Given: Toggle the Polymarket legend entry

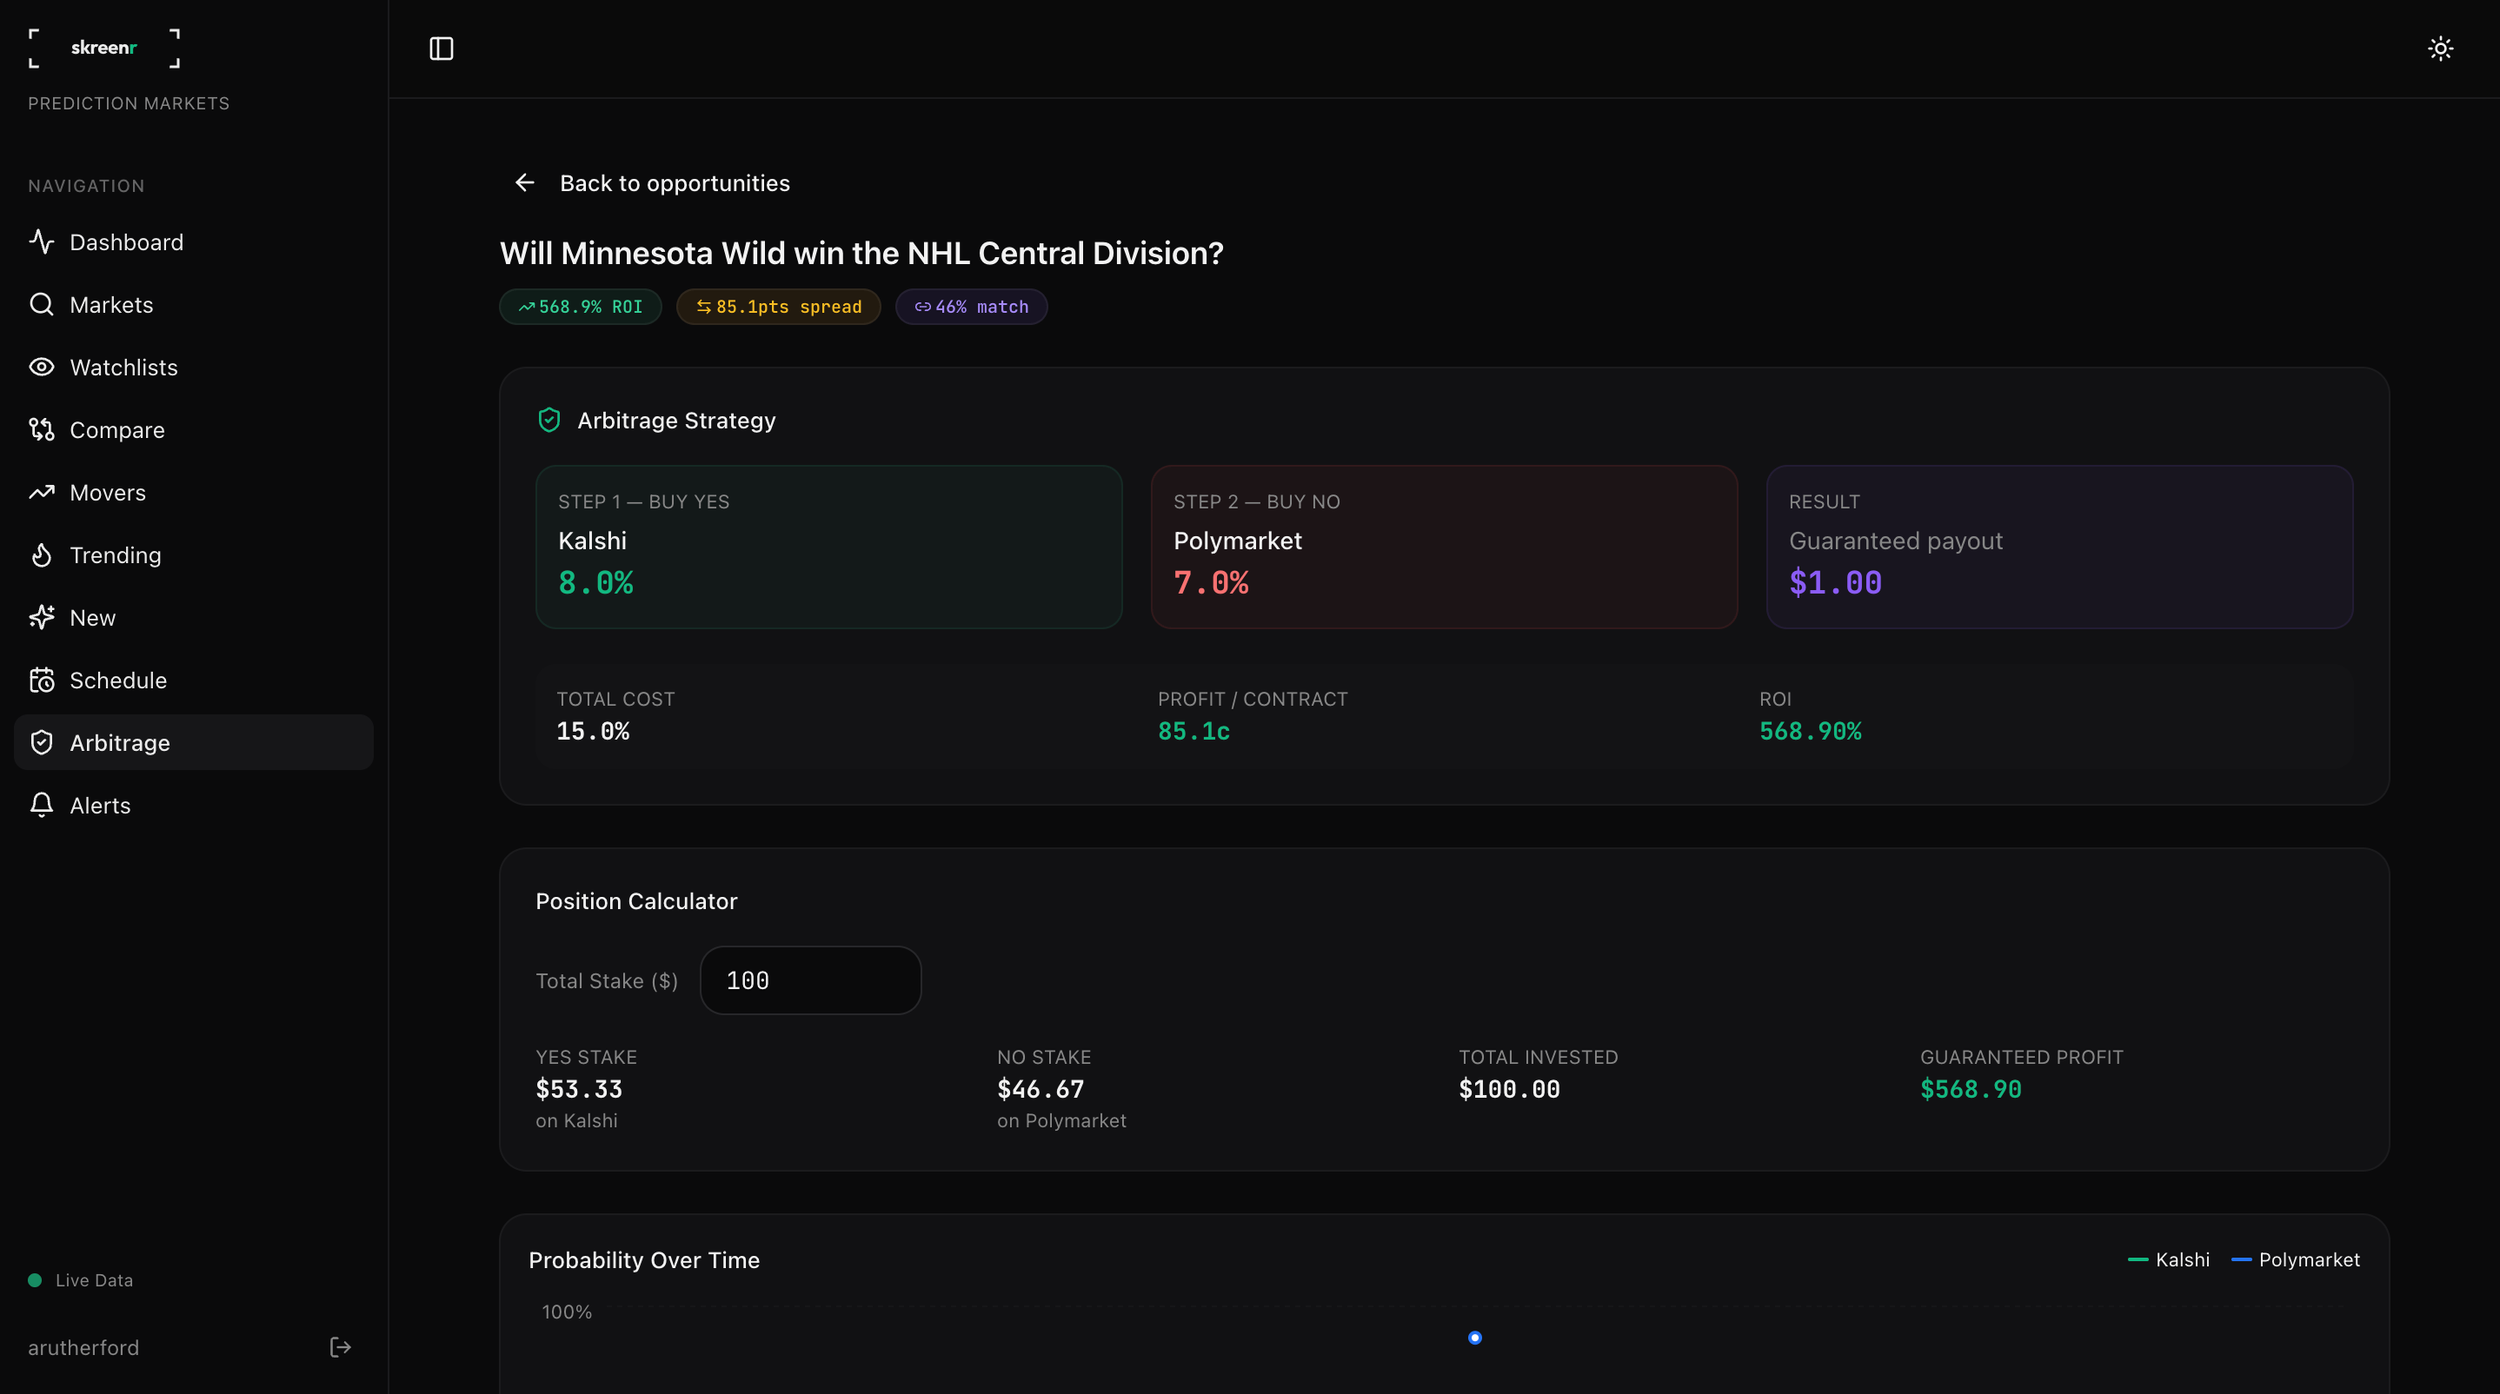Looking at the screenshot, I should [2295, 1259].
